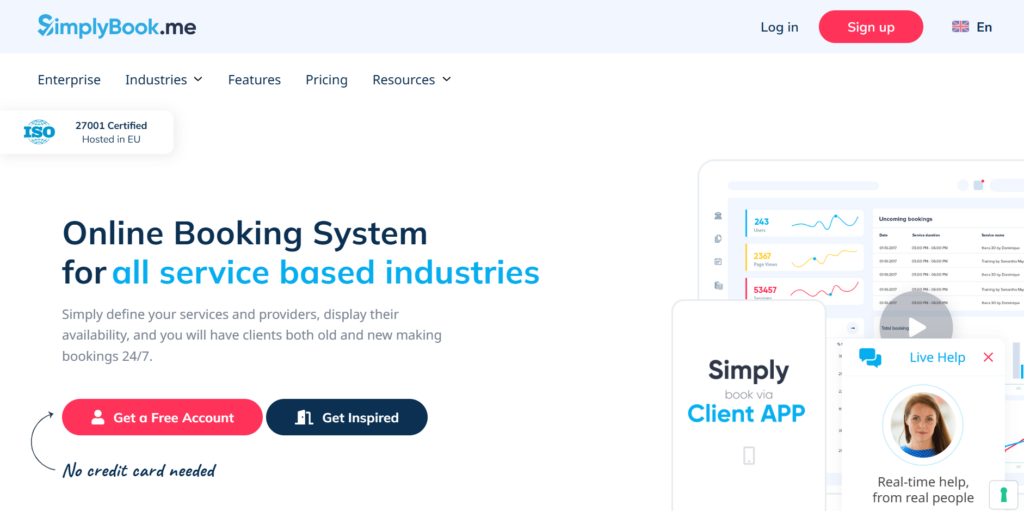This screenshot has width=1024, height=511.
Task: Open the Enterprise menu item
Action: pos(69,80)
